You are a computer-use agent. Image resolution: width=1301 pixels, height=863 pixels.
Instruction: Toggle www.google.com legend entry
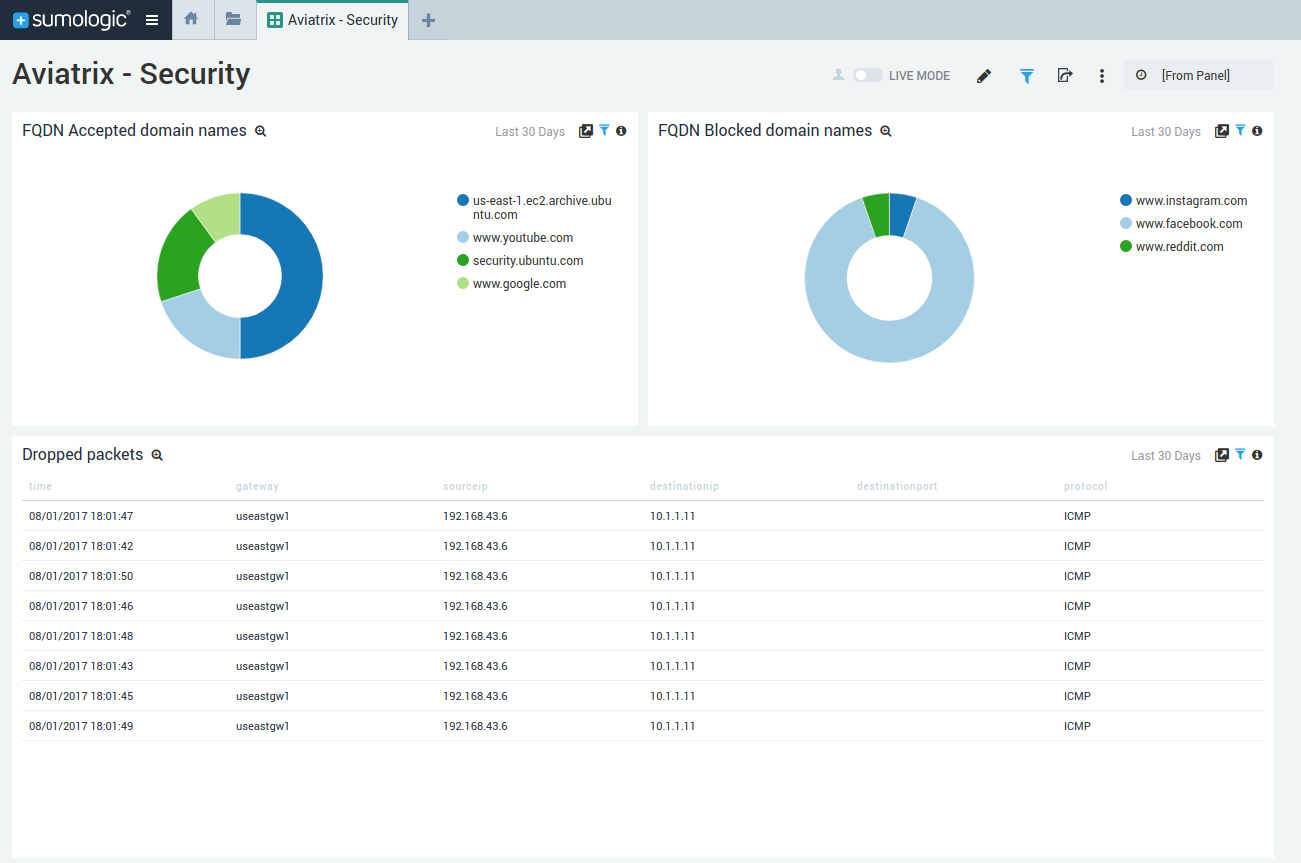(x=512, y=284)
